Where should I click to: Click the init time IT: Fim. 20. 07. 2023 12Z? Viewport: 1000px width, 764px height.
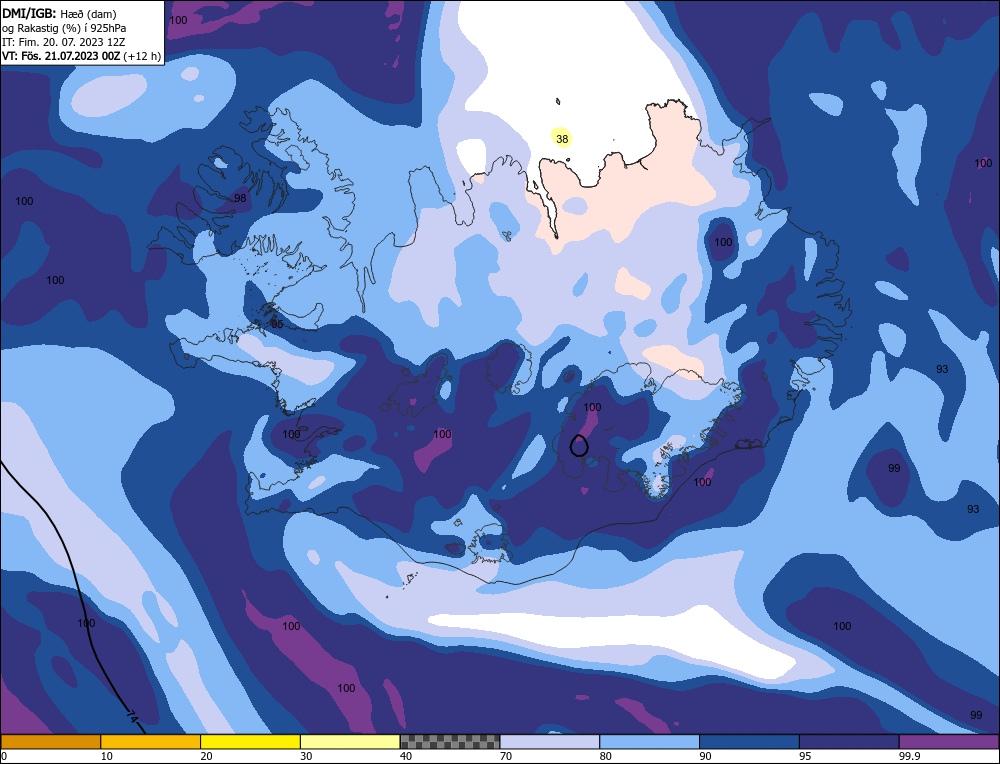coord(64,42)
